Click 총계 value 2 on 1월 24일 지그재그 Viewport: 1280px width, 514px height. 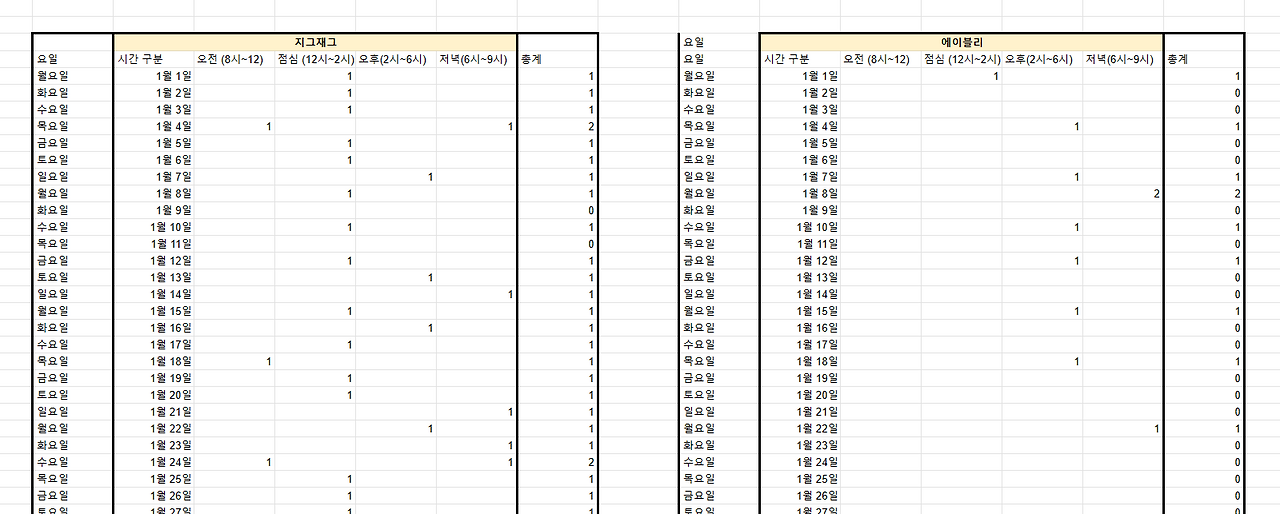[592, 462]
